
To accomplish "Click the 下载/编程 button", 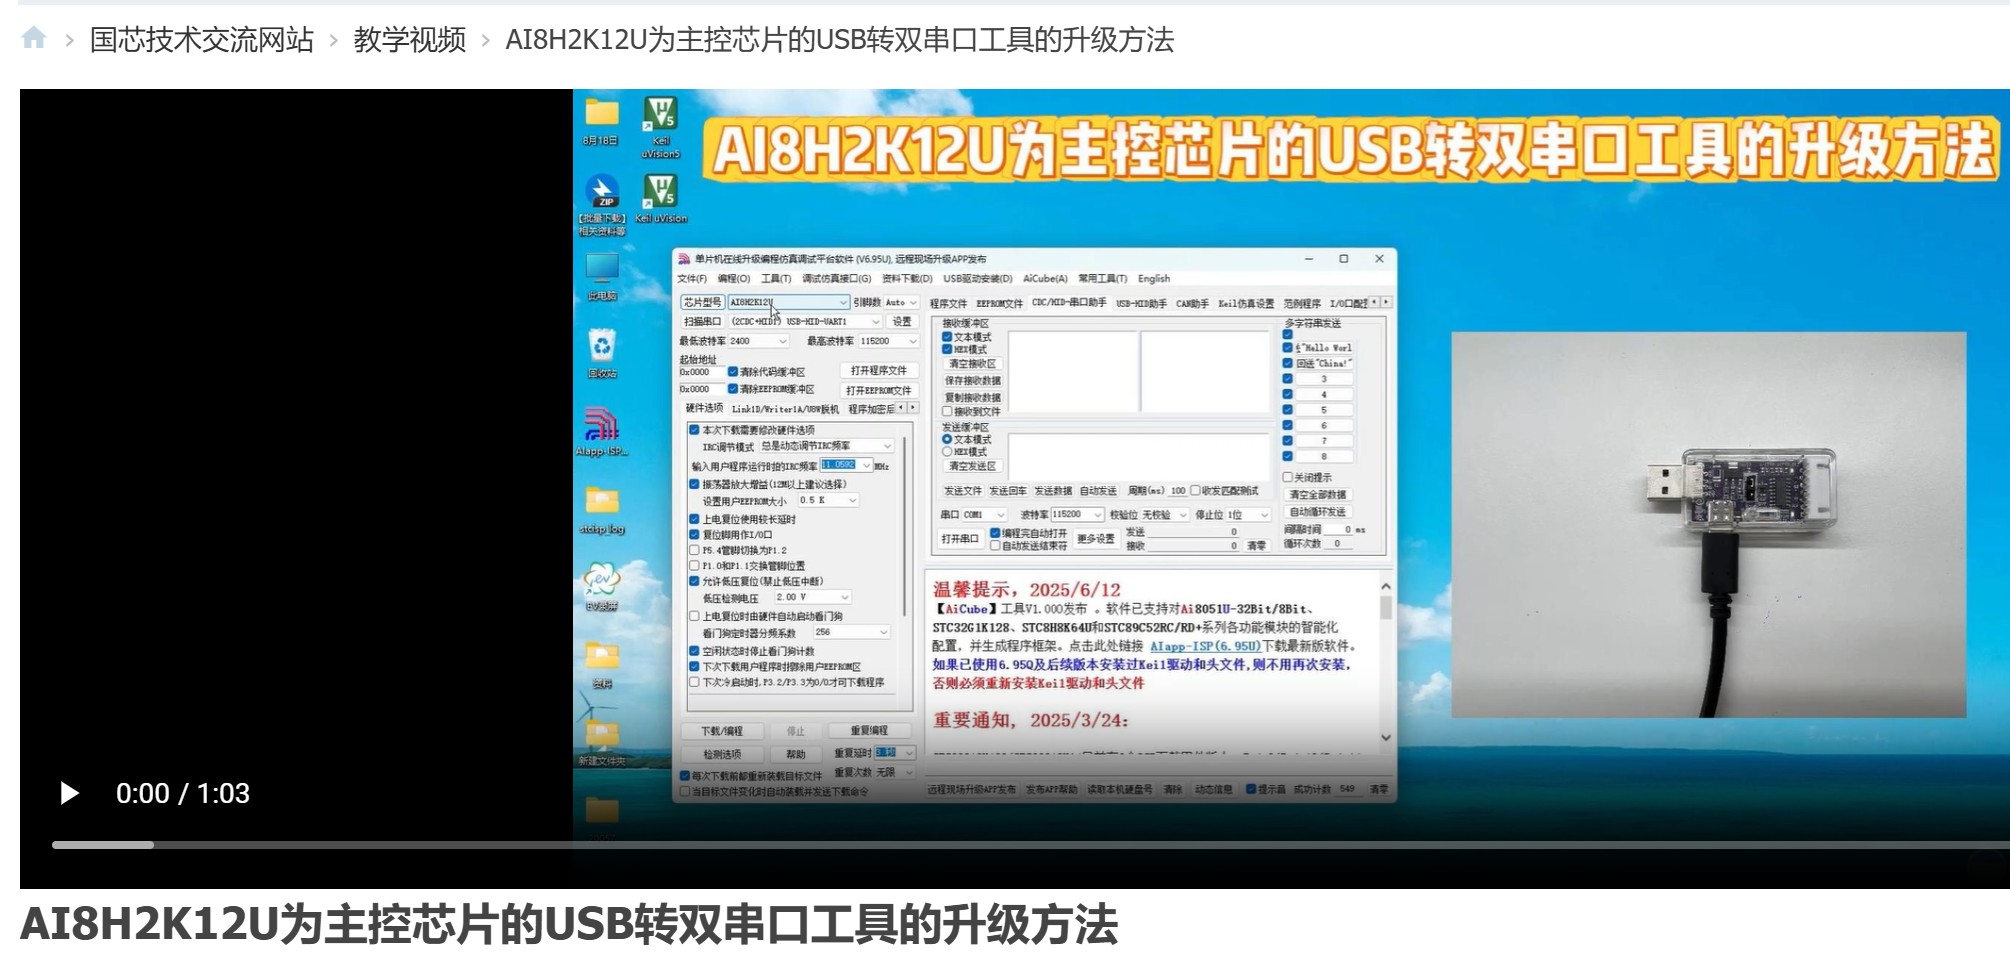I will (x=722, y=731).
